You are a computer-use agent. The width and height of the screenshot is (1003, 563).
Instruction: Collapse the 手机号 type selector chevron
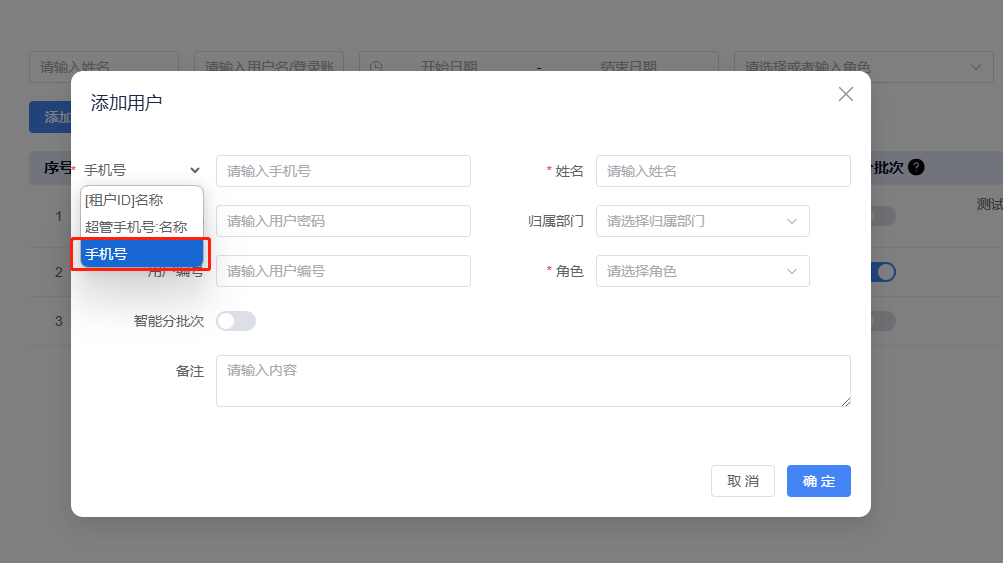click(x=195, y=171)
